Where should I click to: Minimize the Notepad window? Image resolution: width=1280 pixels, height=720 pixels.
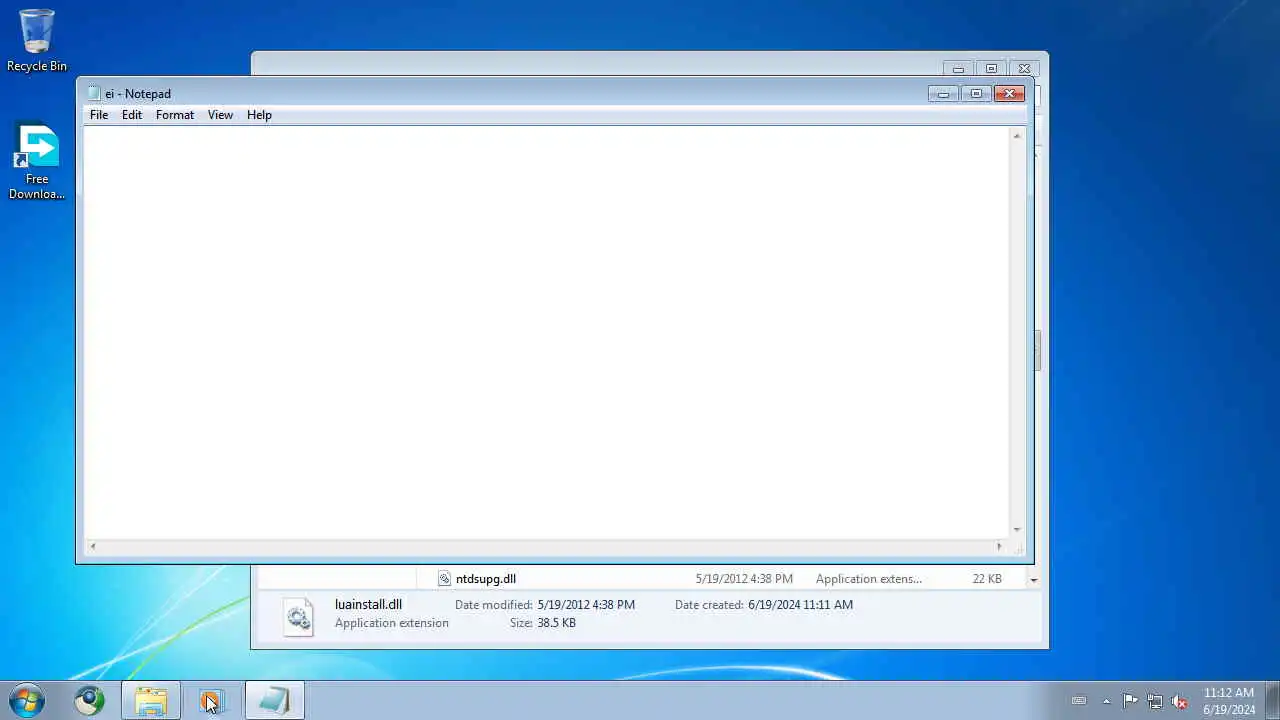click(x=943, y=94)
